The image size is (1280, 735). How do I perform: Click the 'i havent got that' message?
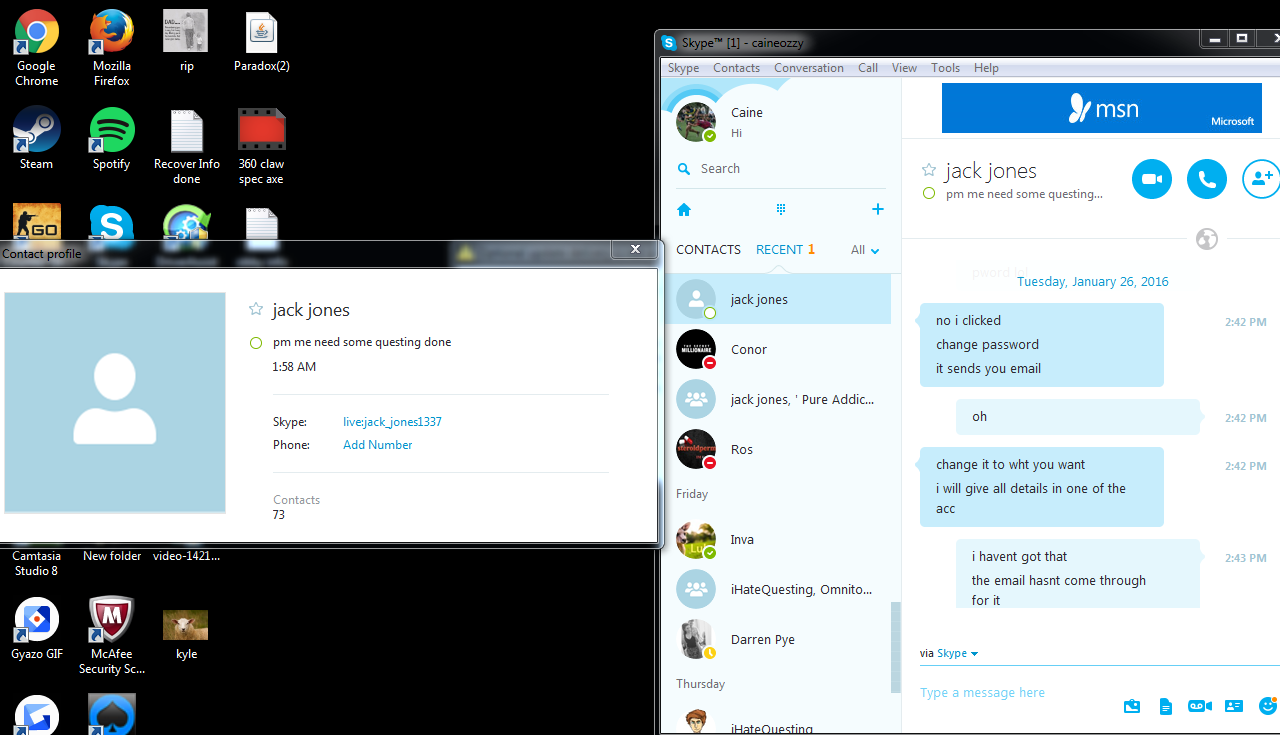(1019, 557)
